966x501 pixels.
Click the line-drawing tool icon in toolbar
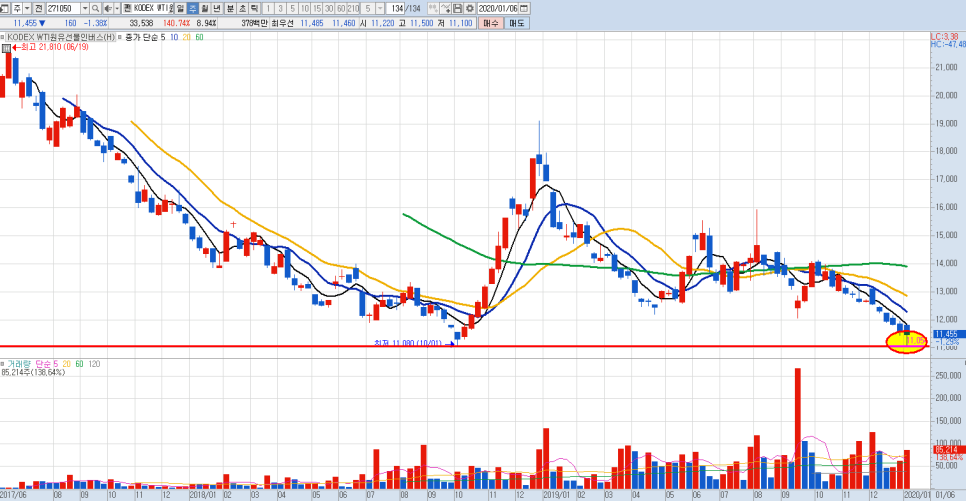click(x=445, y=9)
